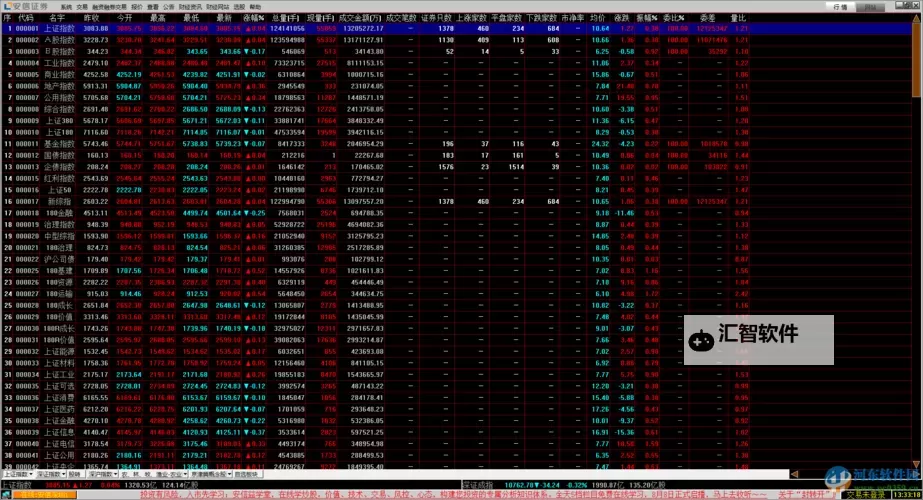The image size is (923, 500).
Task: Switch to the 行情 tab
Action: pyautogui.click(x=839, y=6)
